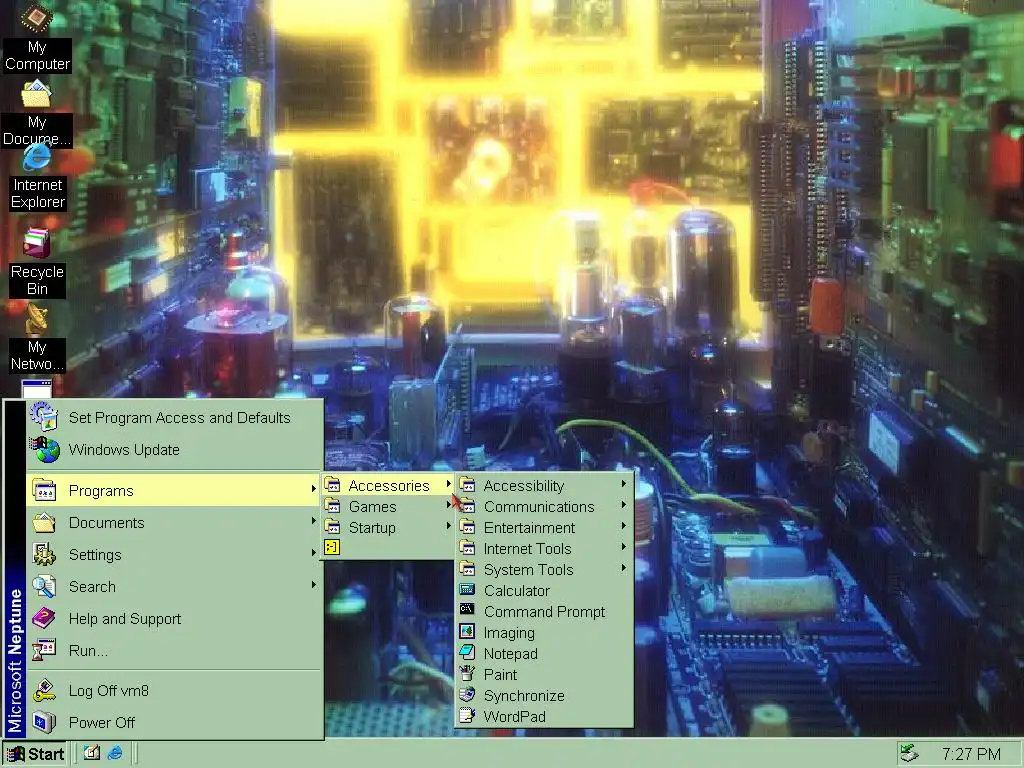Screen dimensions: 1024x768
Task: Click the Run icon in Start menu
Action: [44, 650]
